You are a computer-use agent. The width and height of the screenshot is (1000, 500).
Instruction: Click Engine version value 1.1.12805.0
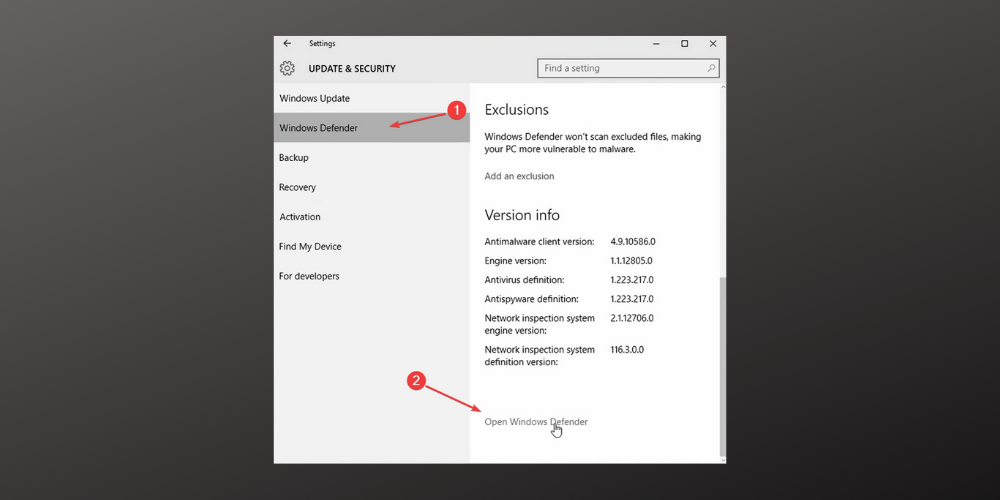tap(631, 261)
